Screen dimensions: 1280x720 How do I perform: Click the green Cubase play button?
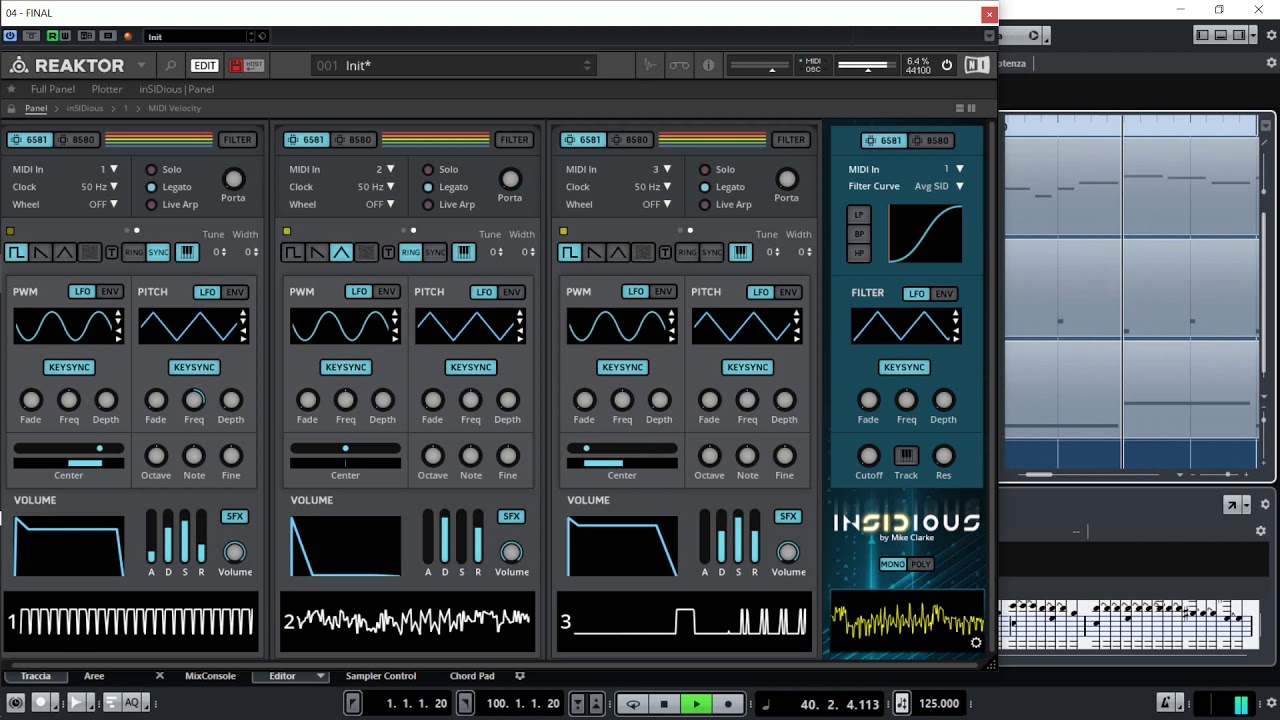696,704
